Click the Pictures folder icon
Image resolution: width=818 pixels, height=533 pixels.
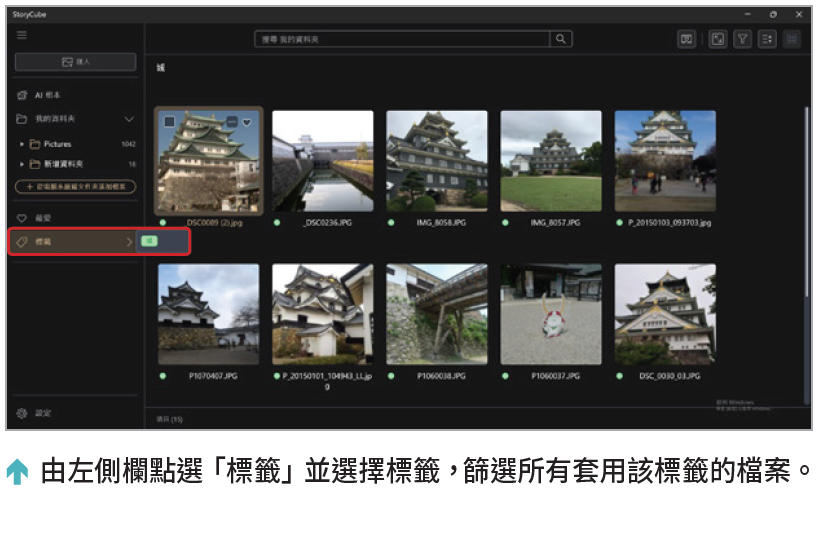35,143
